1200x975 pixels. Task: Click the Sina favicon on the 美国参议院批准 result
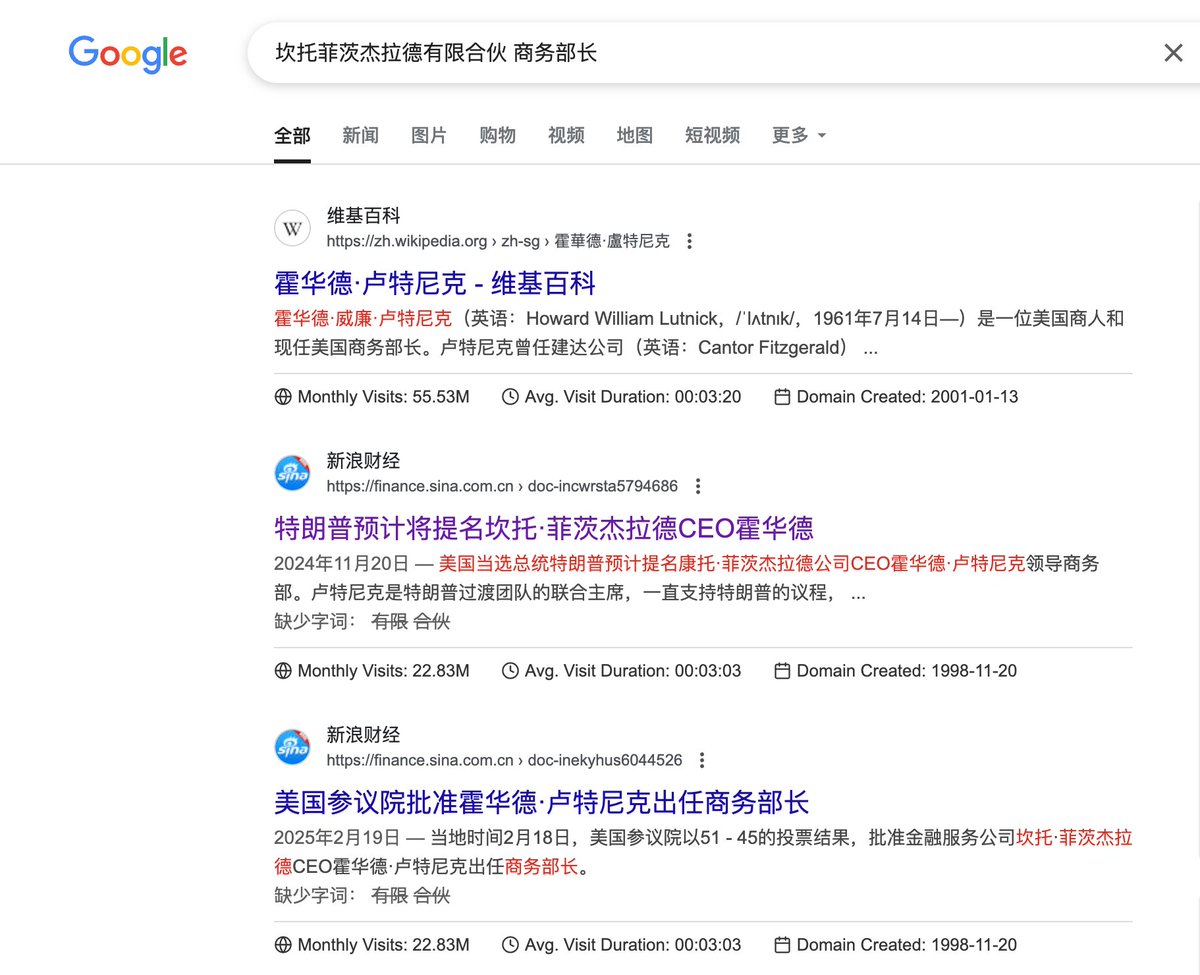pos(293,747)
